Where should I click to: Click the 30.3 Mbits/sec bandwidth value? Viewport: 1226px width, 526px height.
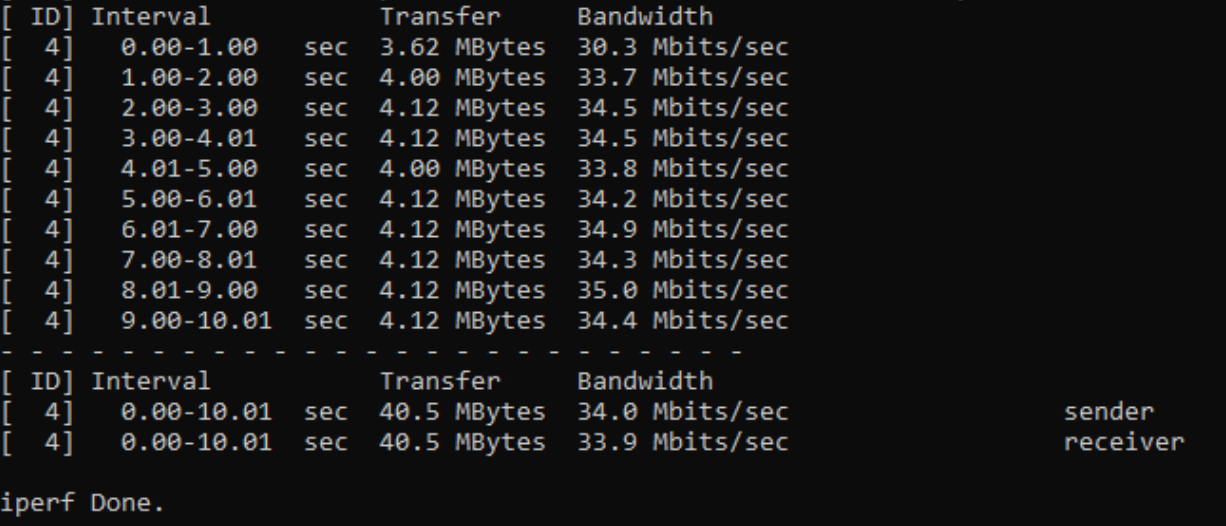[683, 48]
